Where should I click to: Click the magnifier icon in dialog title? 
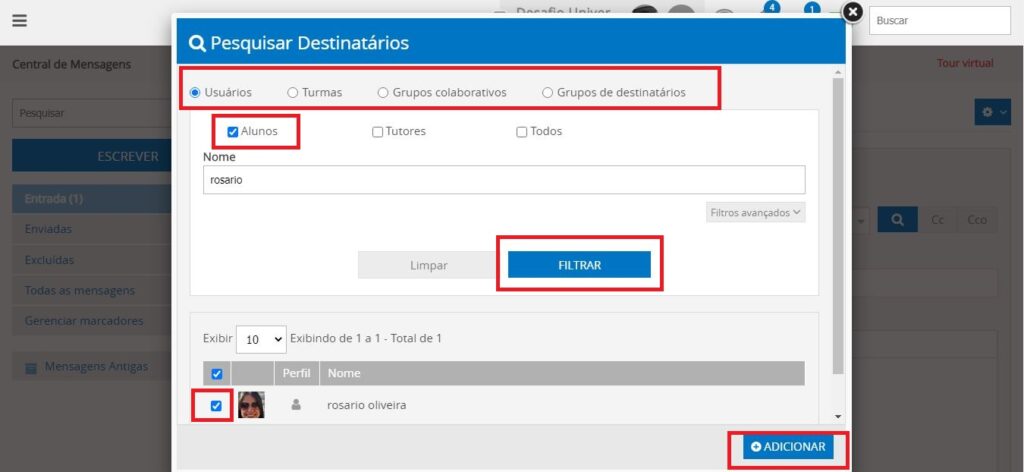(197, 43)
